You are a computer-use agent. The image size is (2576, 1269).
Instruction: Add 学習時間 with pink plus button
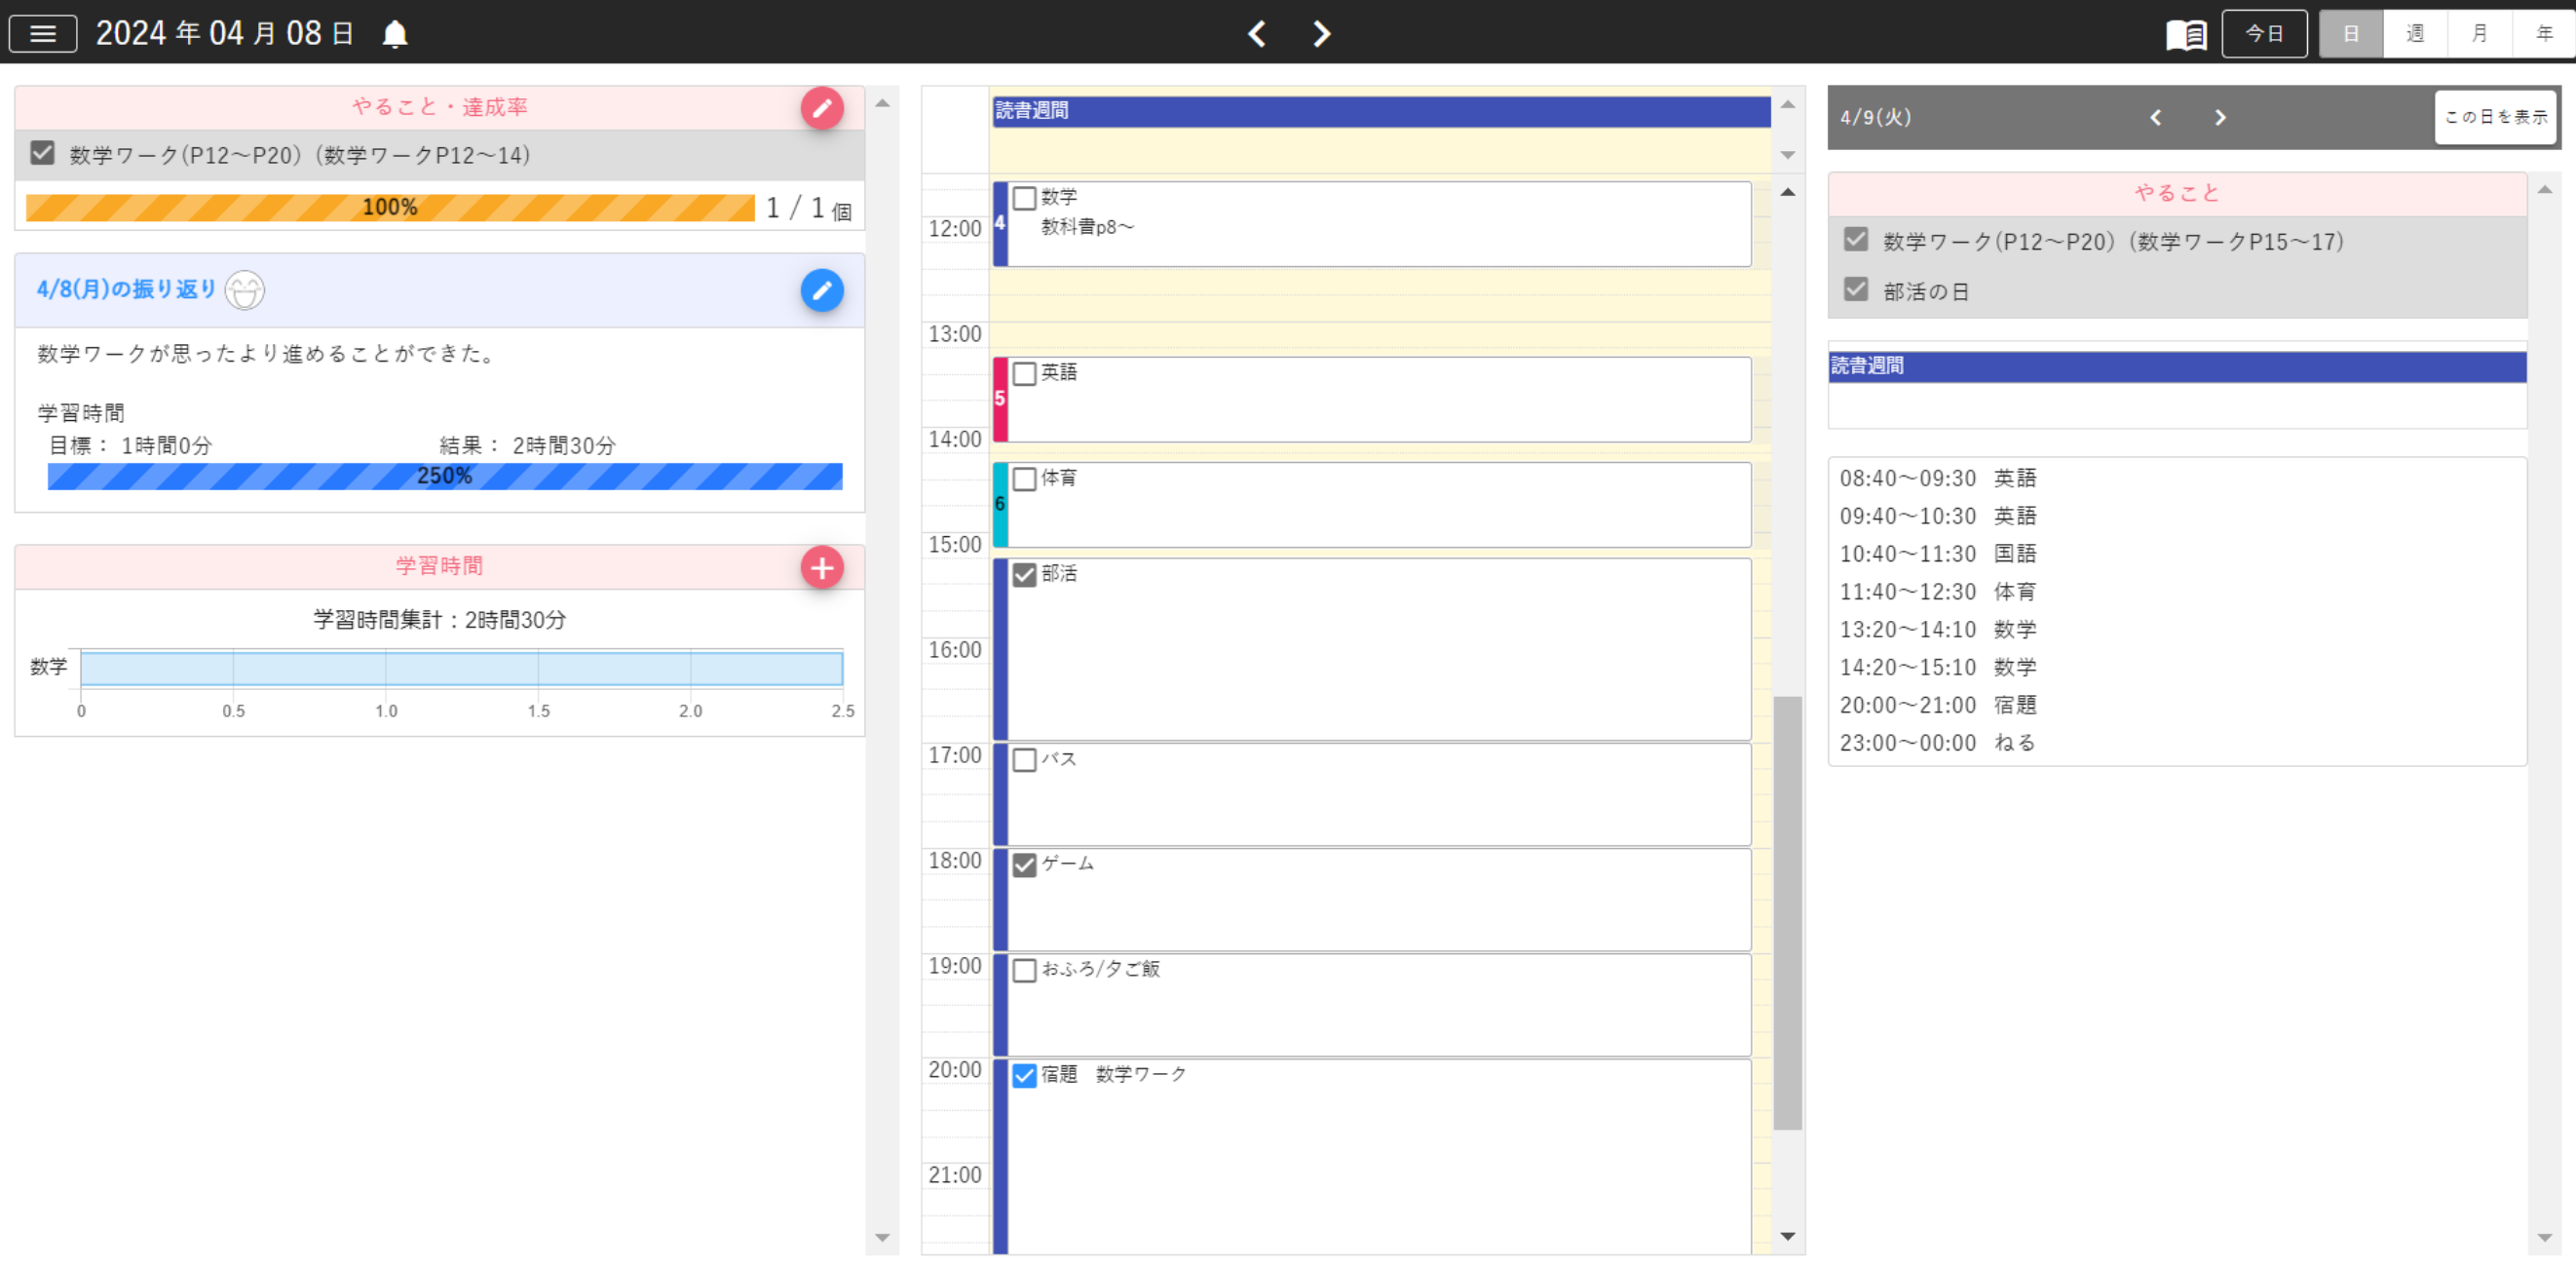[822, 568]
